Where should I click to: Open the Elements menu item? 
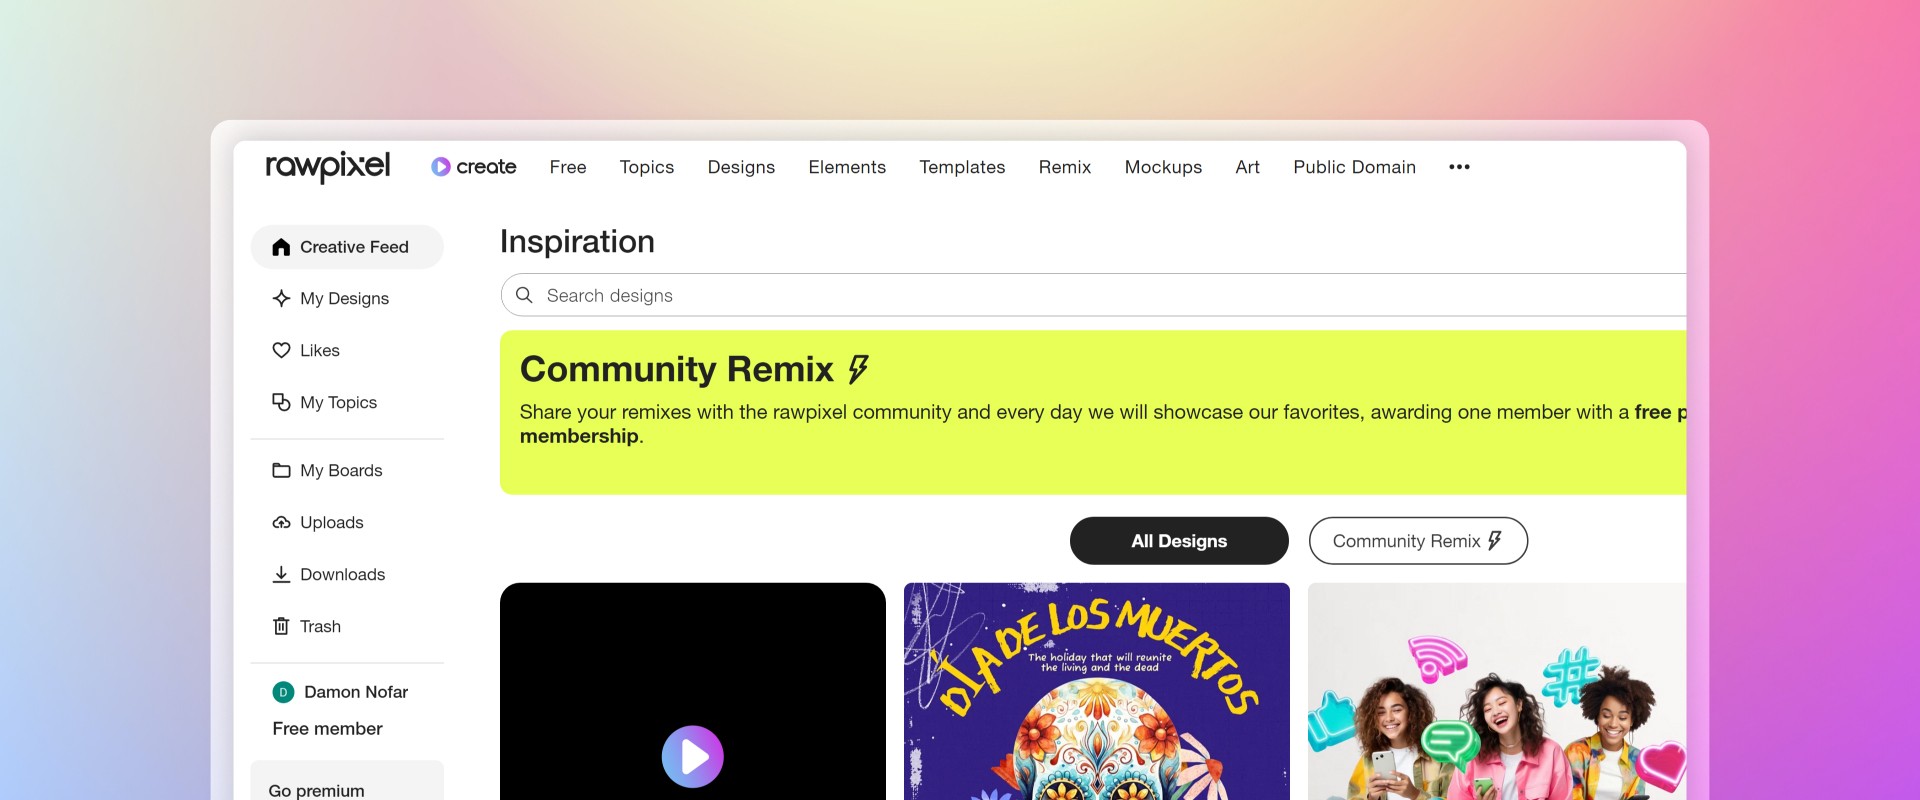pos(847,167)
